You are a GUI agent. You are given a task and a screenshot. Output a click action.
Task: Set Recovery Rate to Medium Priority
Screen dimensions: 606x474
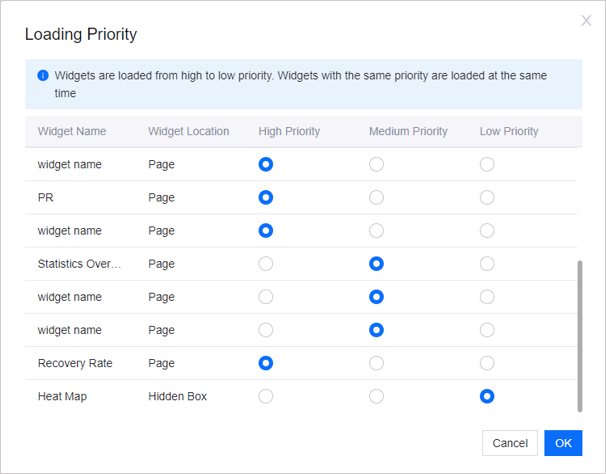(376, 363)
